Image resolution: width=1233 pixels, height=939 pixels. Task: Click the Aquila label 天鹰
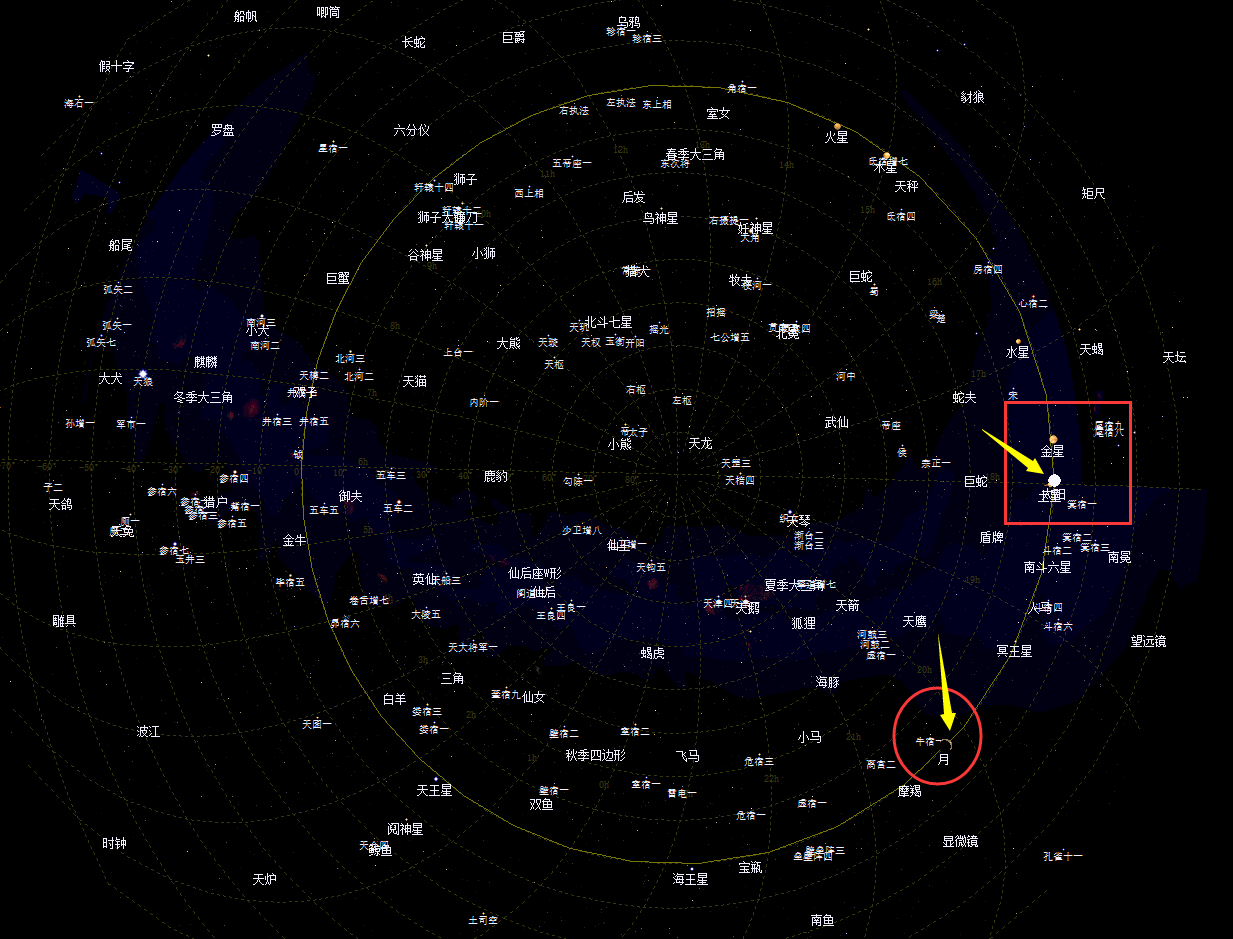click(914, 621)
